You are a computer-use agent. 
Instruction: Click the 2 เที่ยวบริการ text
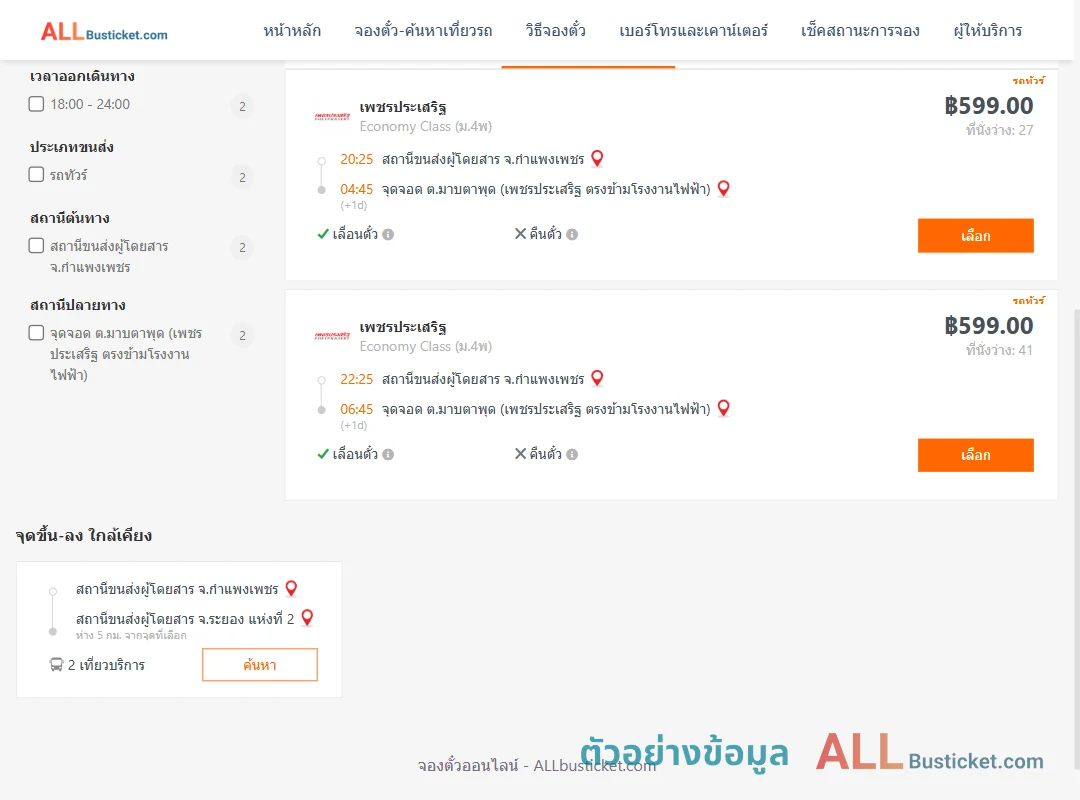tap(106, 665)
